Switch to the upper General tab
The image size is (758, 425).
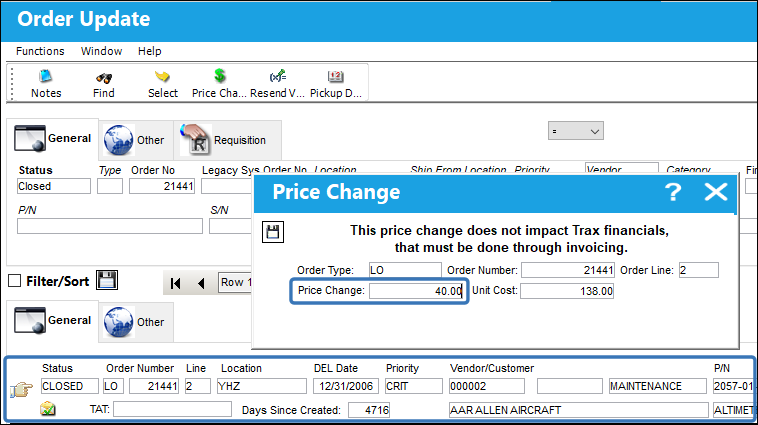pyautogui.click(x=53, y=139)
